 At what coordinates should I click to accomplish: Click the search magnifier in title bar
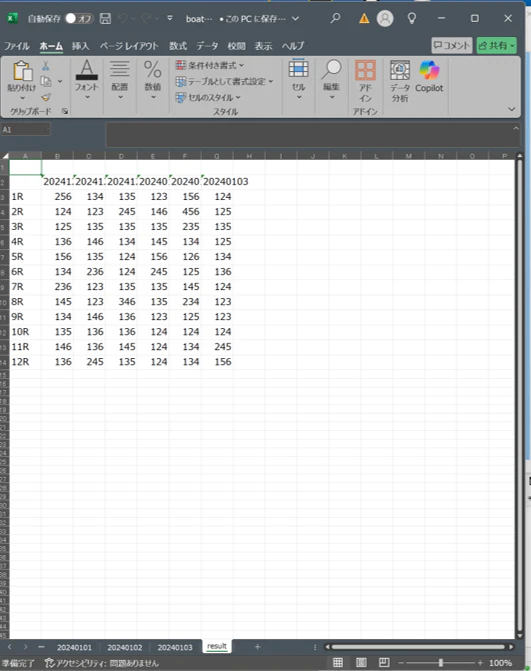335,18
